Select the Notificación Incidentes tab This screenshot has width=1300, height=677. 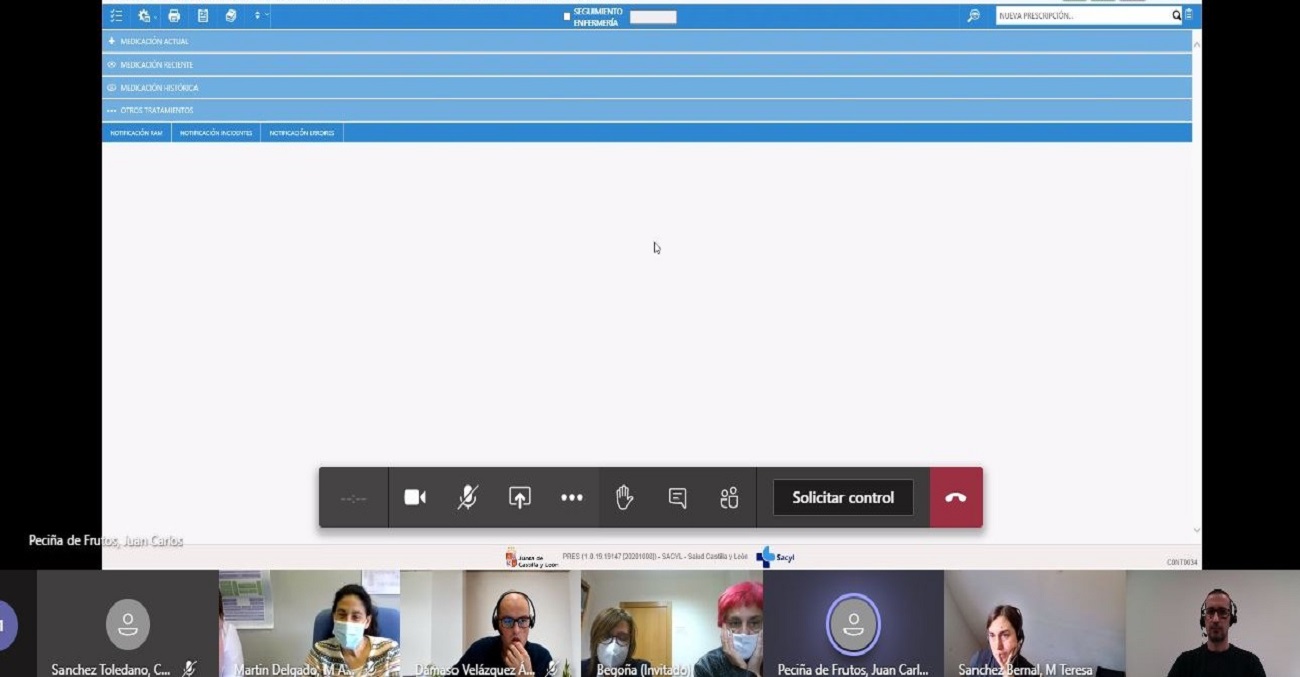[216, 133]
